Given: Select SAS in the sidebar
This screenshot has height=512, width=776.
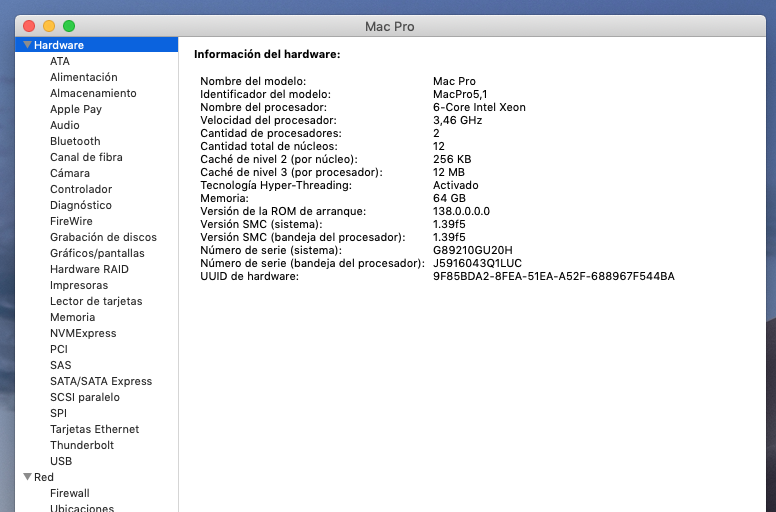Looking at the screenshot, I should coord(60,365).
